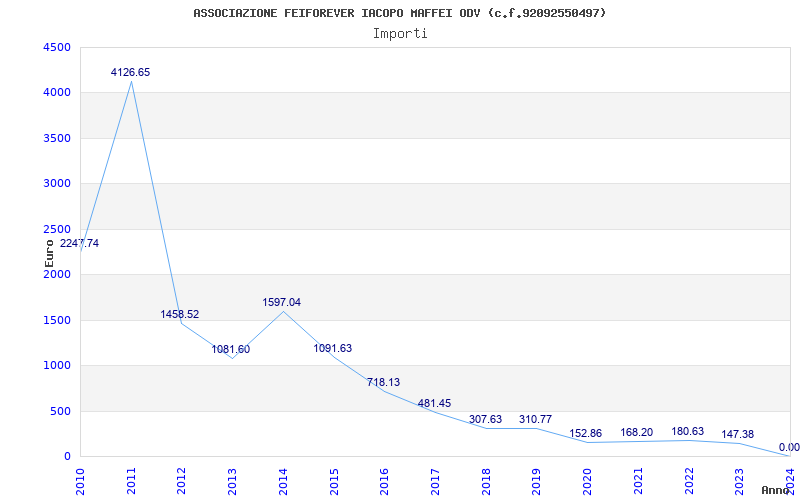The height and width of the screenshot is (500, 800).
Task: Select the 4000 y-axis tick label
Action: pyautogui.click(x=57, y=93)
